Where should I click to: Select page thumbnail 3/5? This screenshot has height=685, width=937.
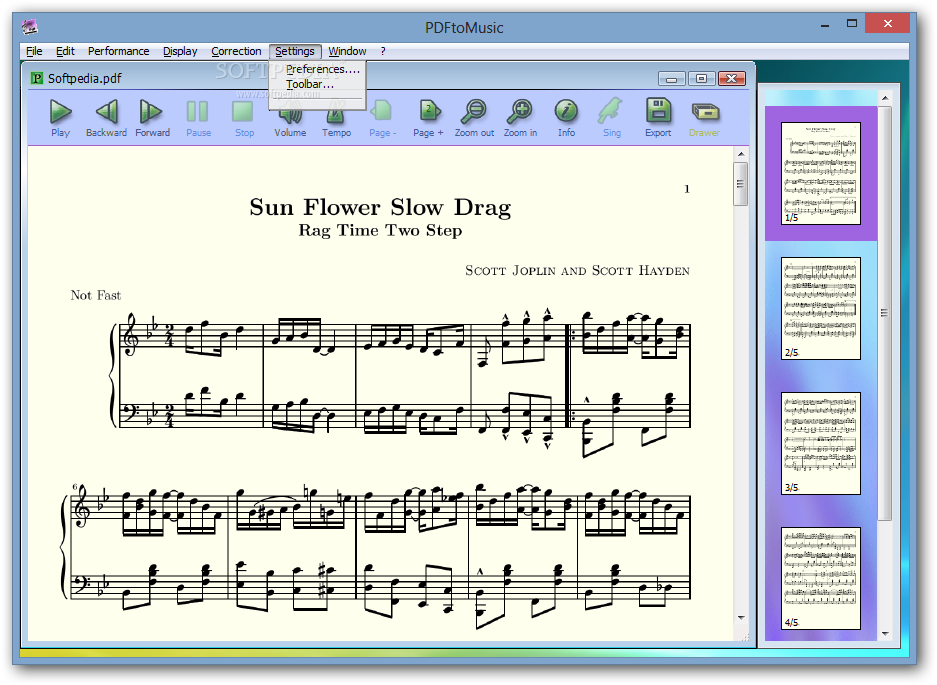pos(821,443)
